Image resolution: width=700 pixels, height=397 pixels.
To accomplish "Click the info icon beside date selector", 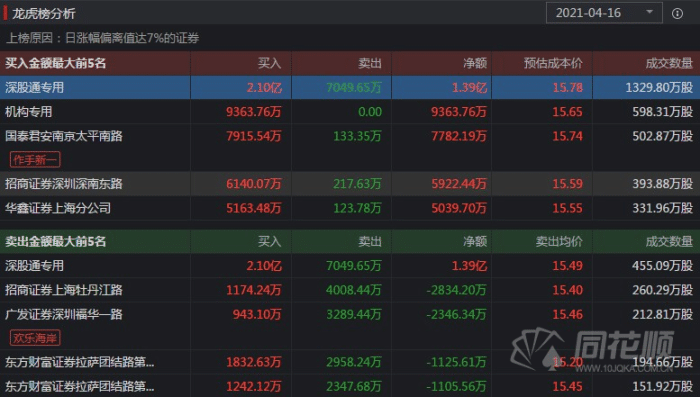I will [677, 13].
